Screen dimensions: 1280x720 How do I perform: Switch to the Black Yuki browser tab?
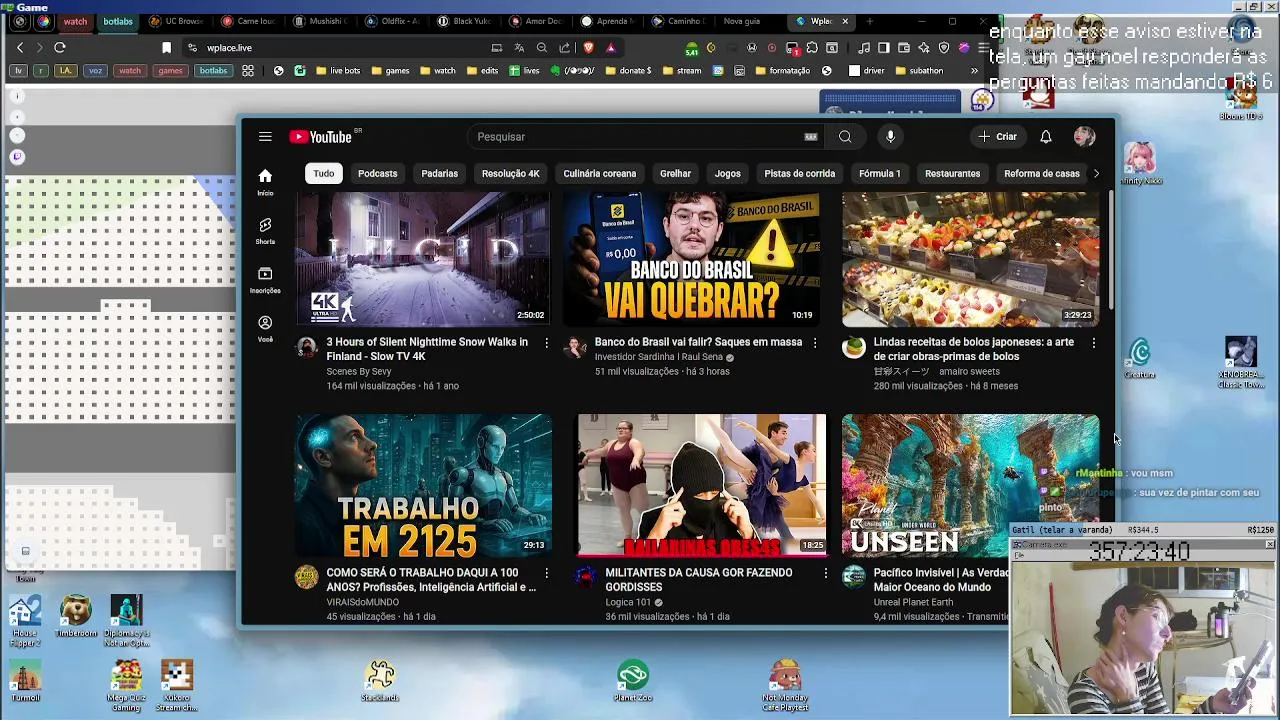coord(465,21)
